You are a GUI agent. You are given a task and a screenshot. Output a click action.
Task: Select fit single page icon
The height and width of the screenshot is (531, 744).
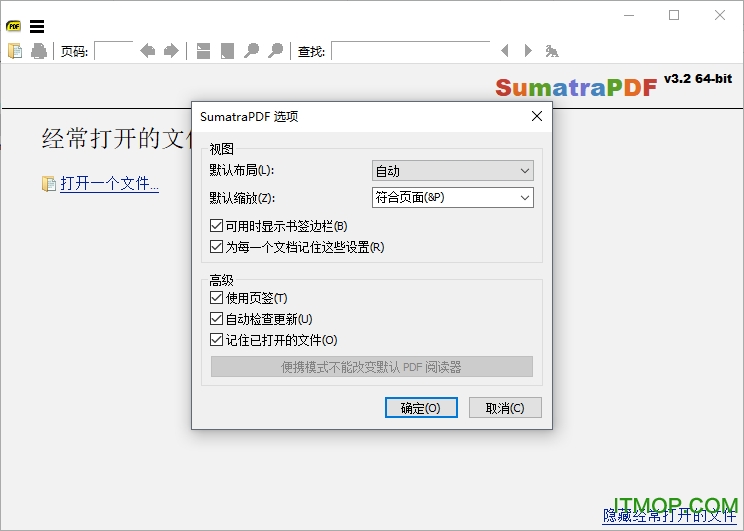click(x=227, y=51)
